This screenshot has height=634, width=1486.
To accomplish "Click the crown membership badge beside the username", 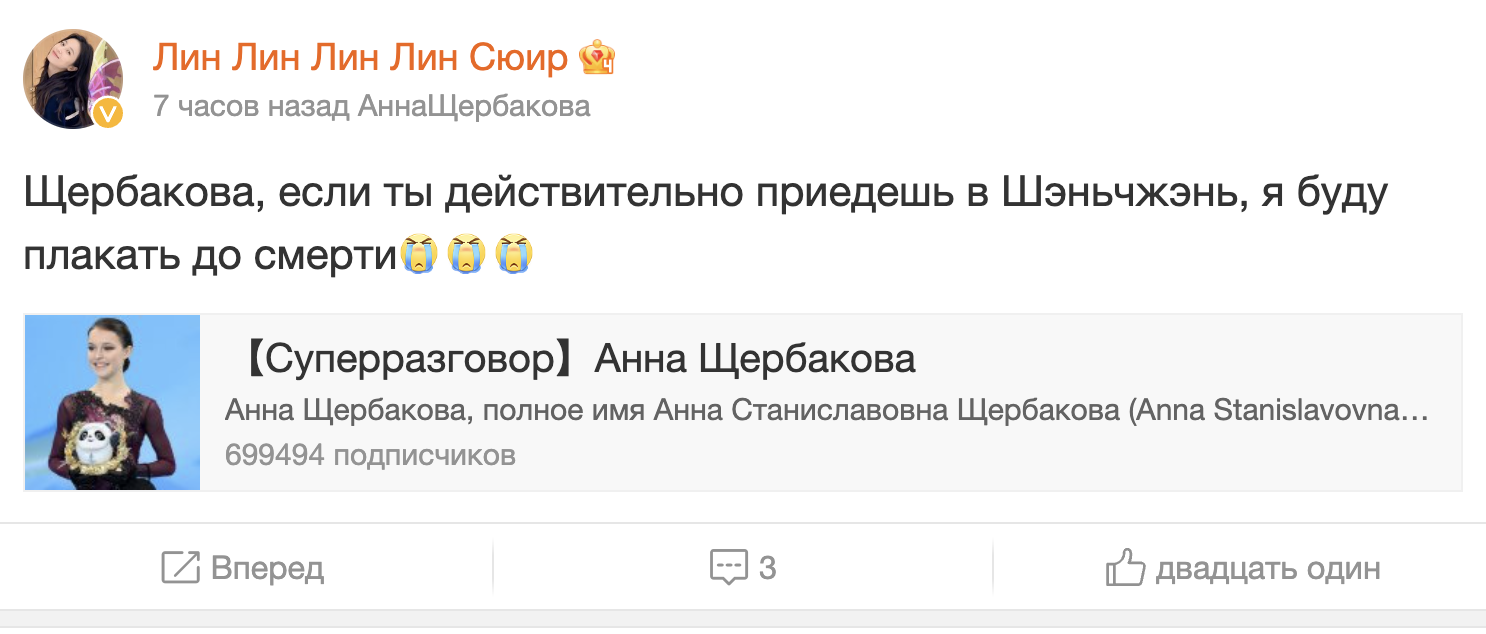I will [x=597, y=59].
